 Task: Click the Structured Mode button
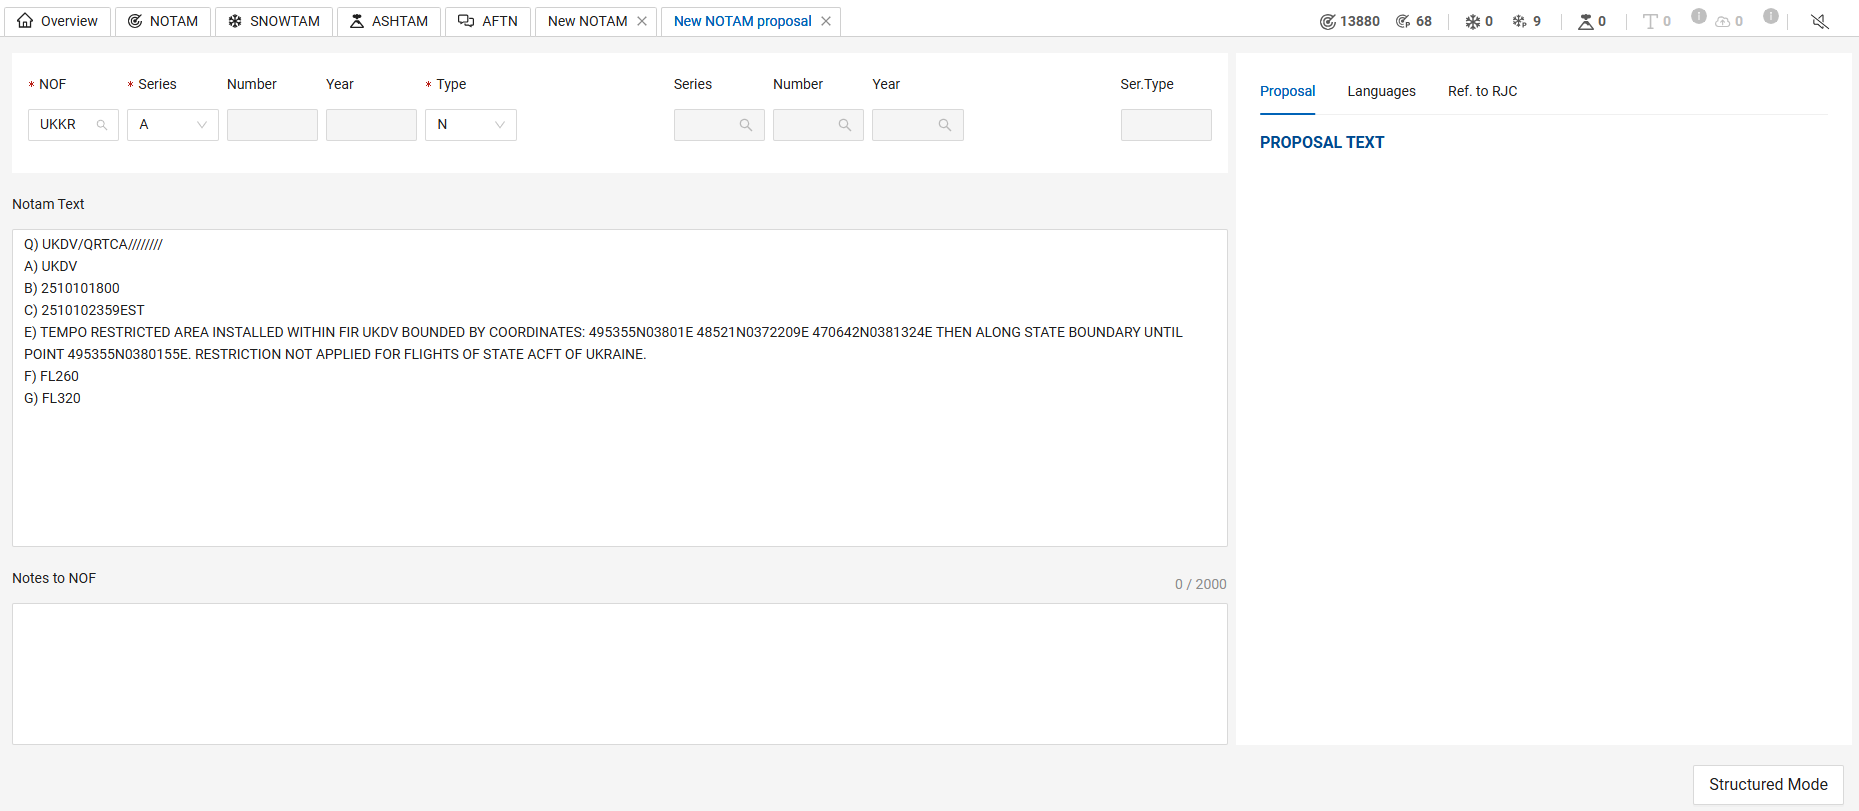point(1768,785)
